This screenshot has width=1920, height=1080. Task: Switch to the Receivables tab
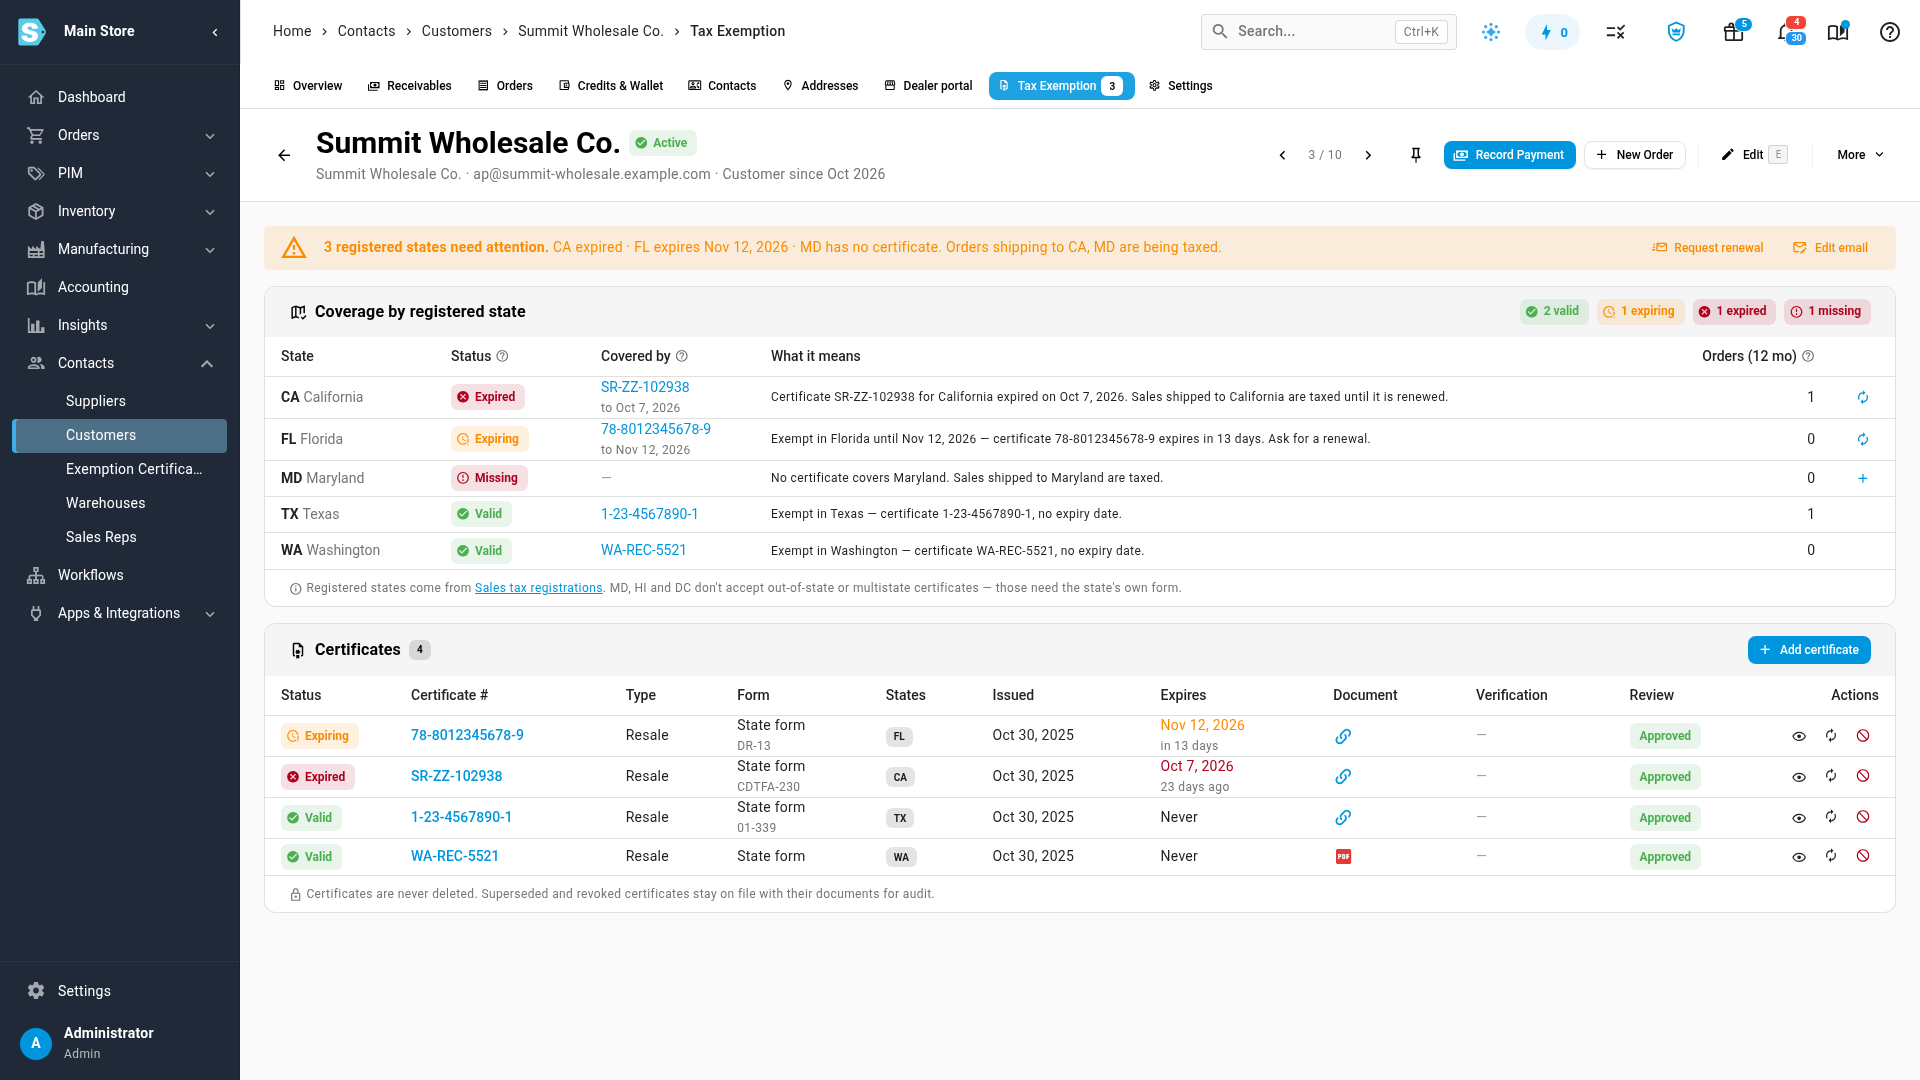[x=409, y=86]
